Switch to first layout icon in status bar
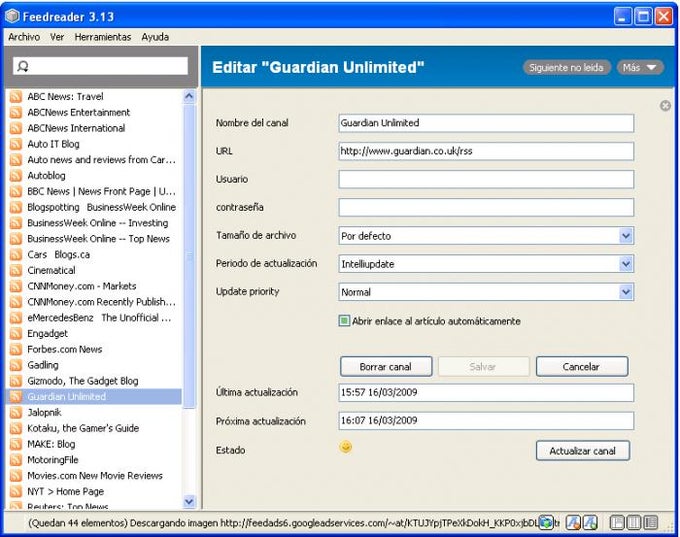This screenshot has height=537, width=680. point(617,523)
